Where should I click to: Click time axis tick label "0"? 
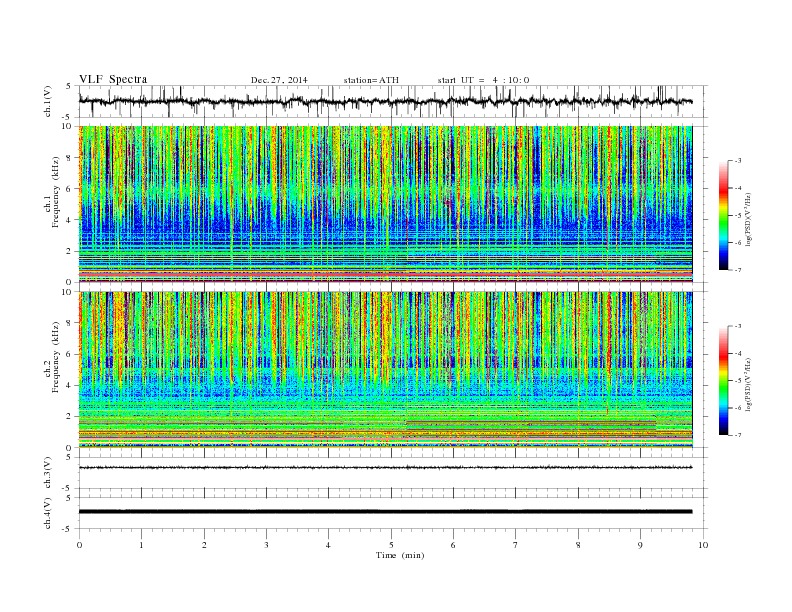[79, 545]
